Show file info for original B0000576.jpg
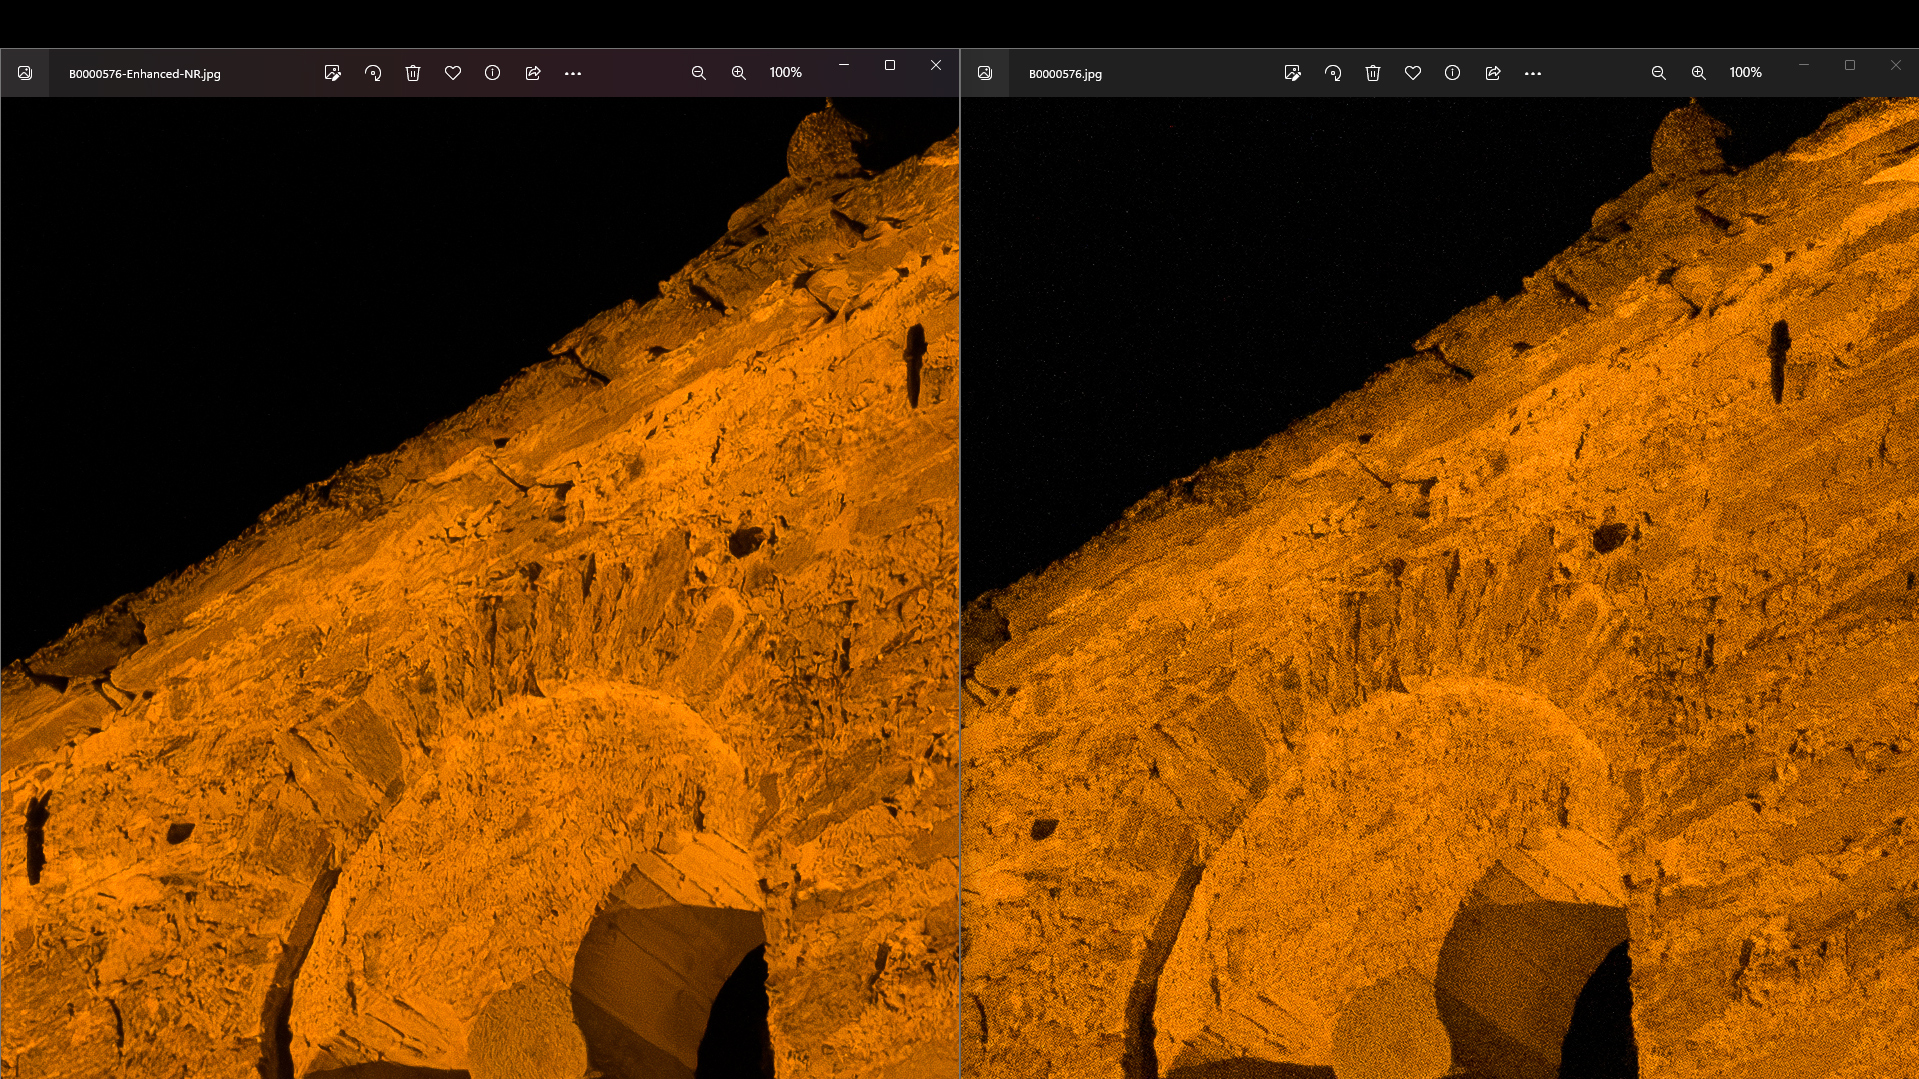 1453,73
